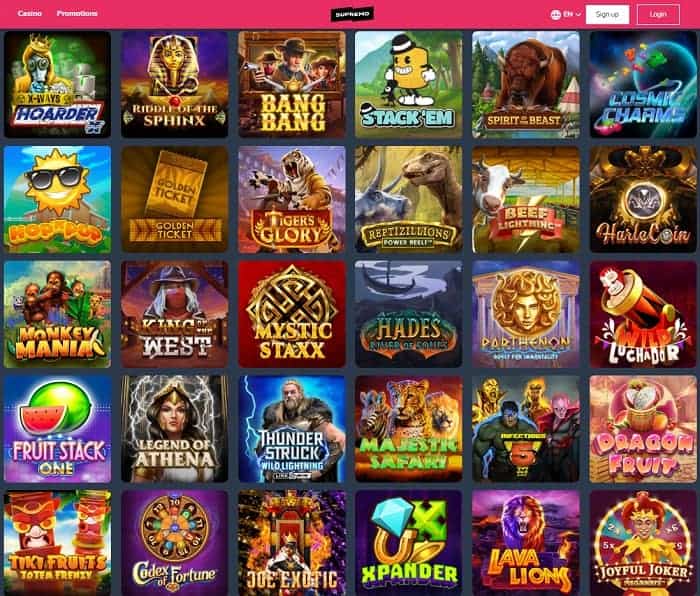Select the Bang Bang slot thumbnail
The height and width of the screenshot is (596, 700).
click(292, 84)
